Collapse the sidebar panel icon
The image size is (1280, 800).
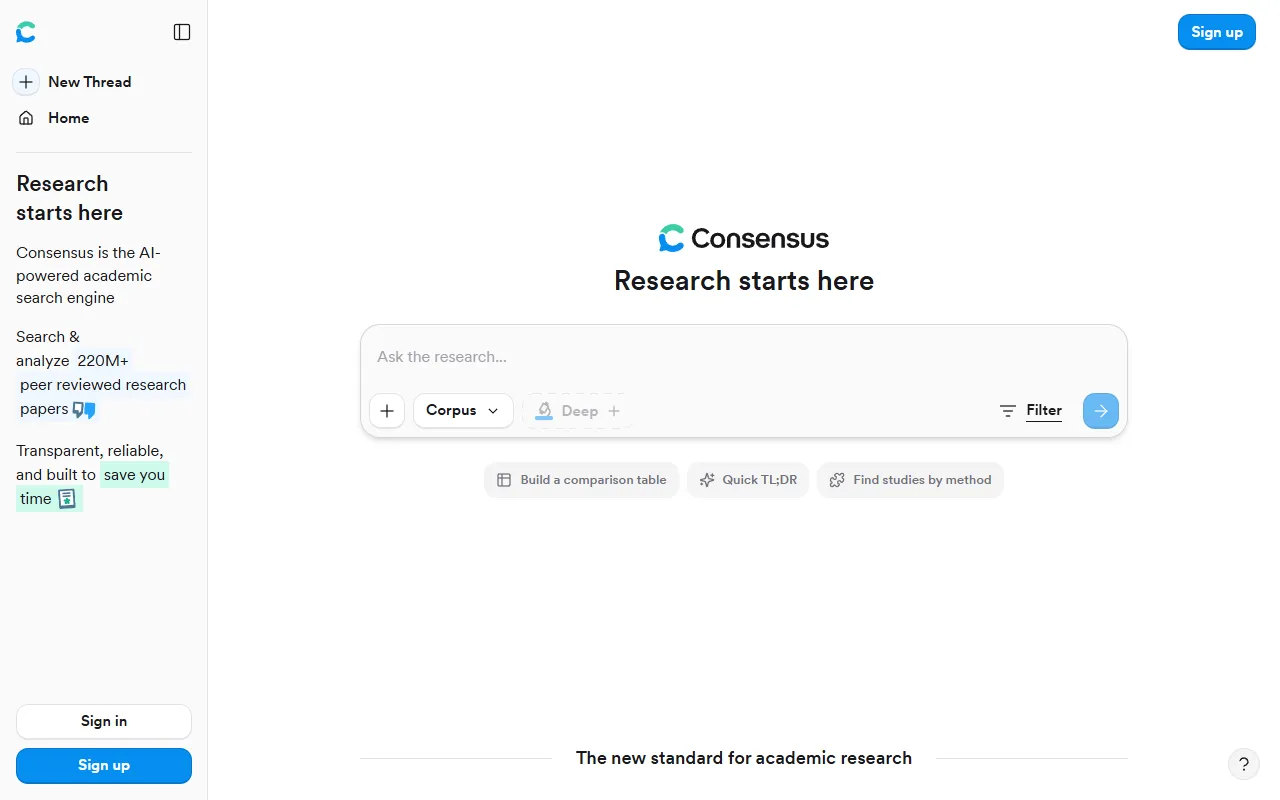coord(182,32)
